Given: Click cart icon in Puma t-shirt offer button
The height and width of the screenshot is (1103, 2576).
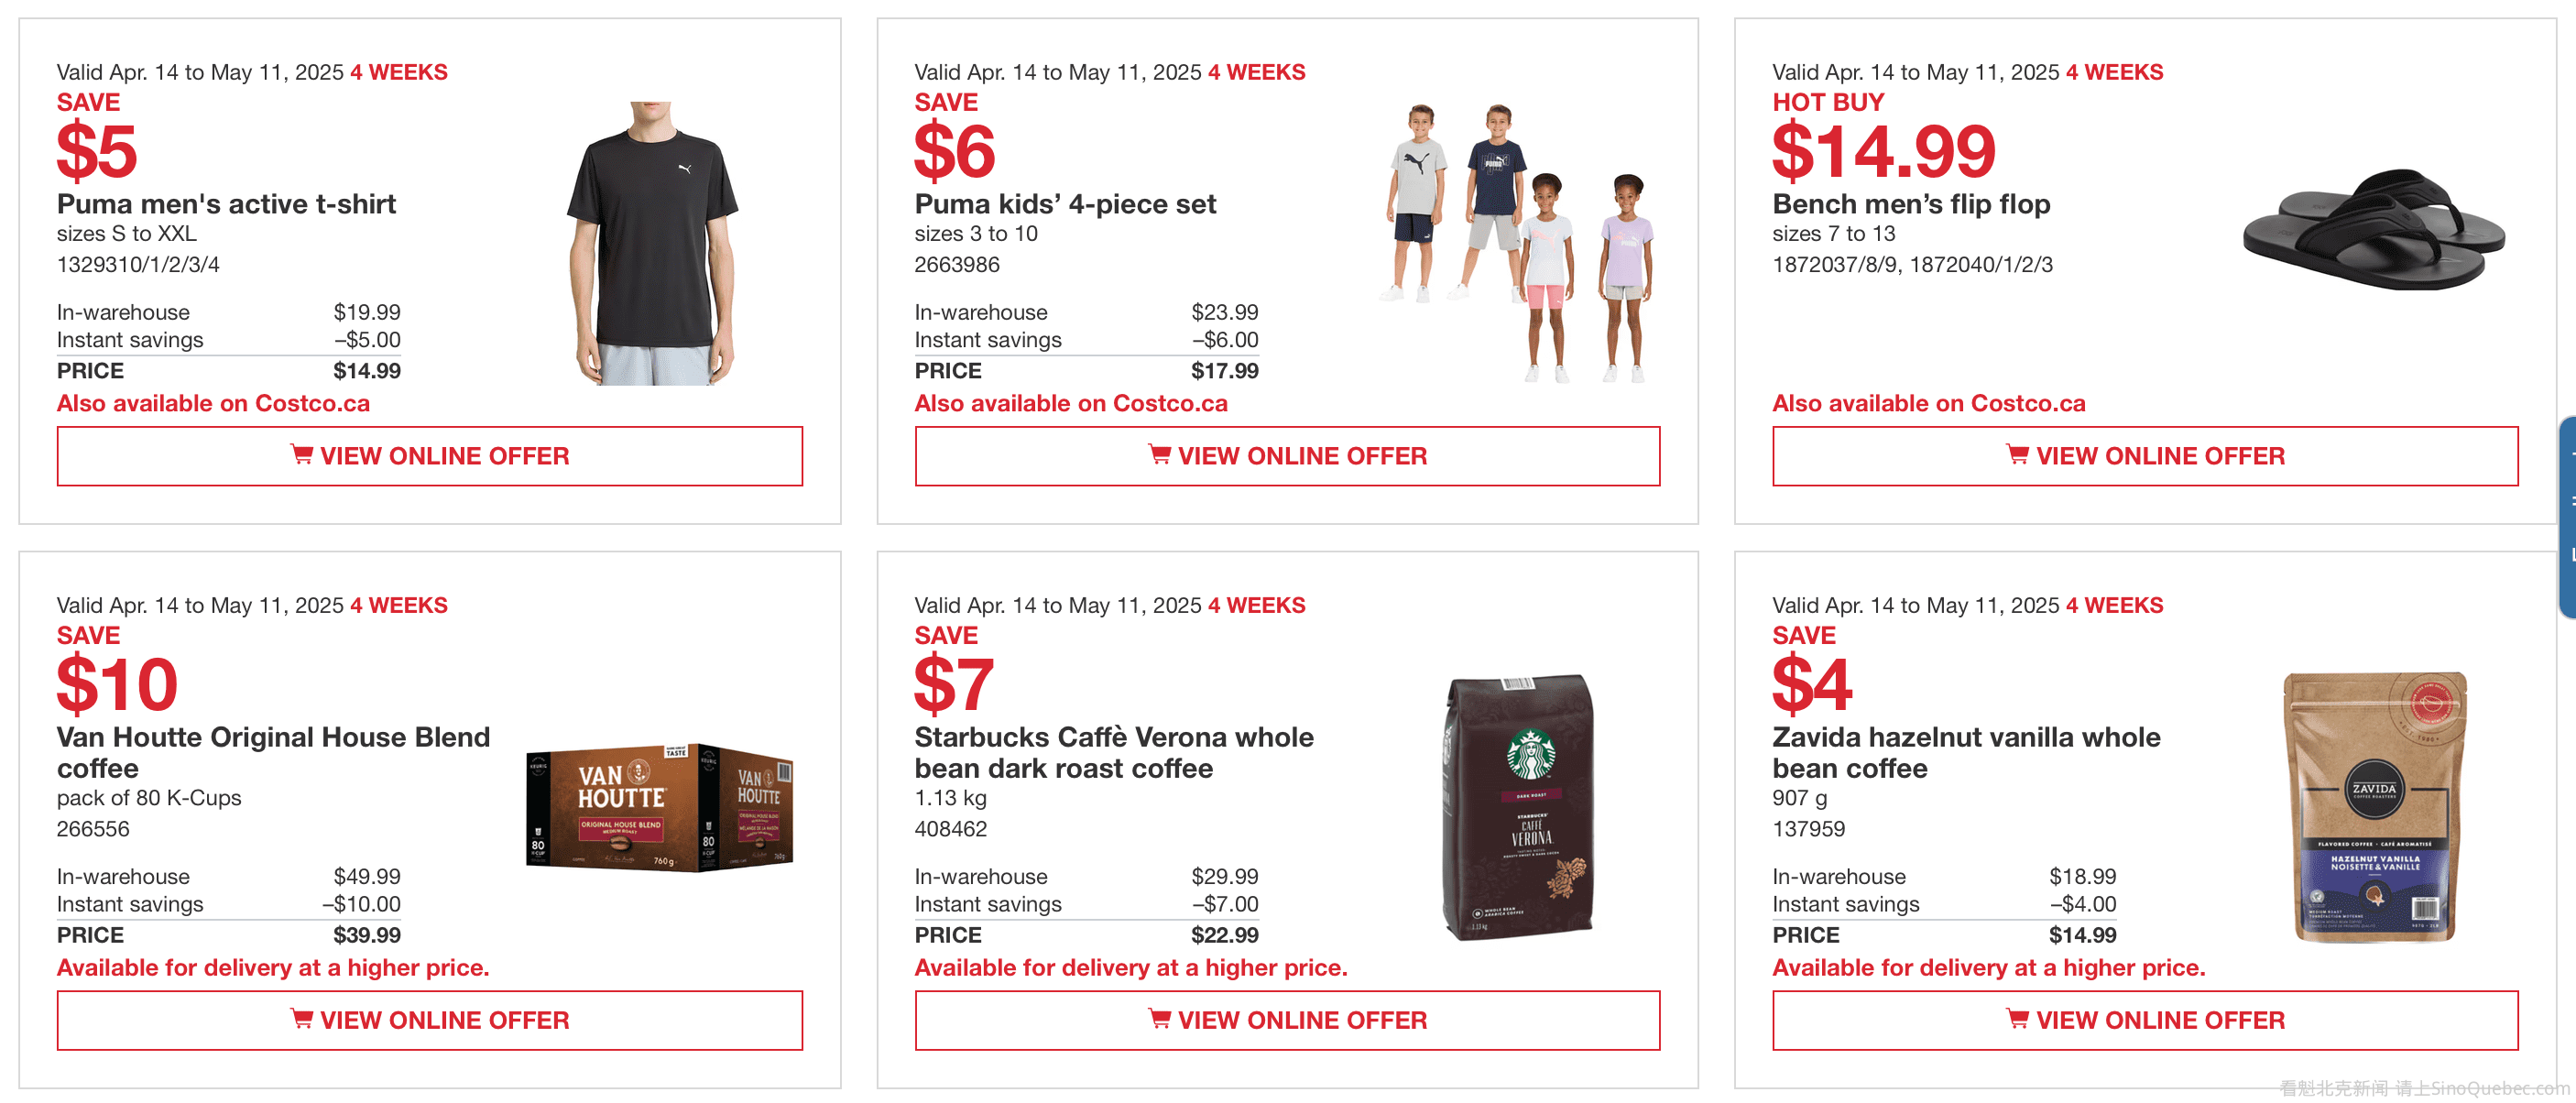Looking at the screenshot, I should click(x=301, y=454).
